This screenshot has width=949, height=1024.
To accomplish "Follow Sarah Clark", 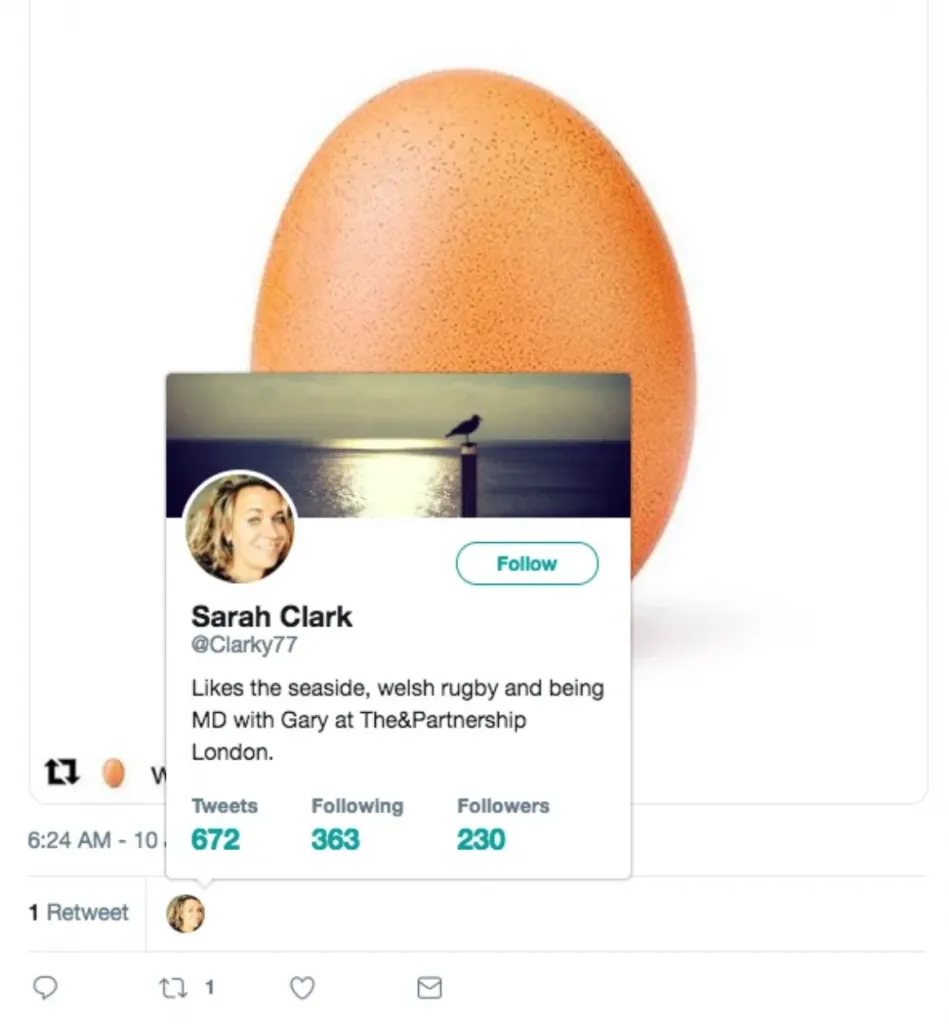I will (x=527, y=564).
